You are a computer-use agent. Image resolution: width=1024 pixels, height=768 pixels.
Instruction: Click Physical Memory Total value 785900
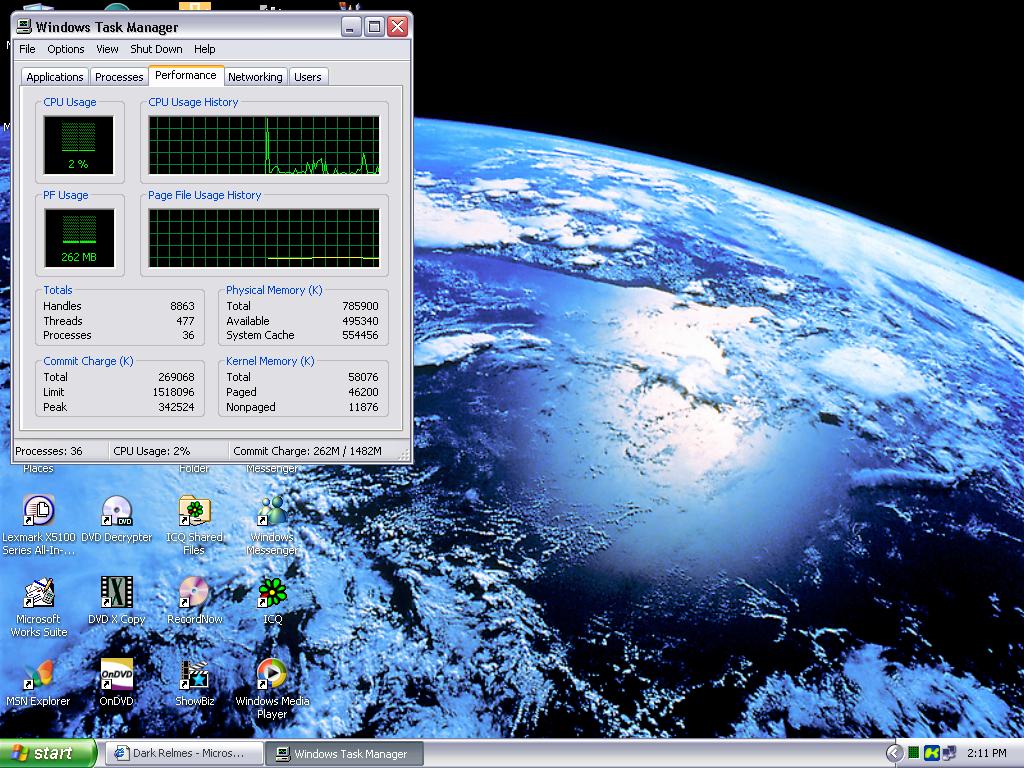[x=360, y=306]
